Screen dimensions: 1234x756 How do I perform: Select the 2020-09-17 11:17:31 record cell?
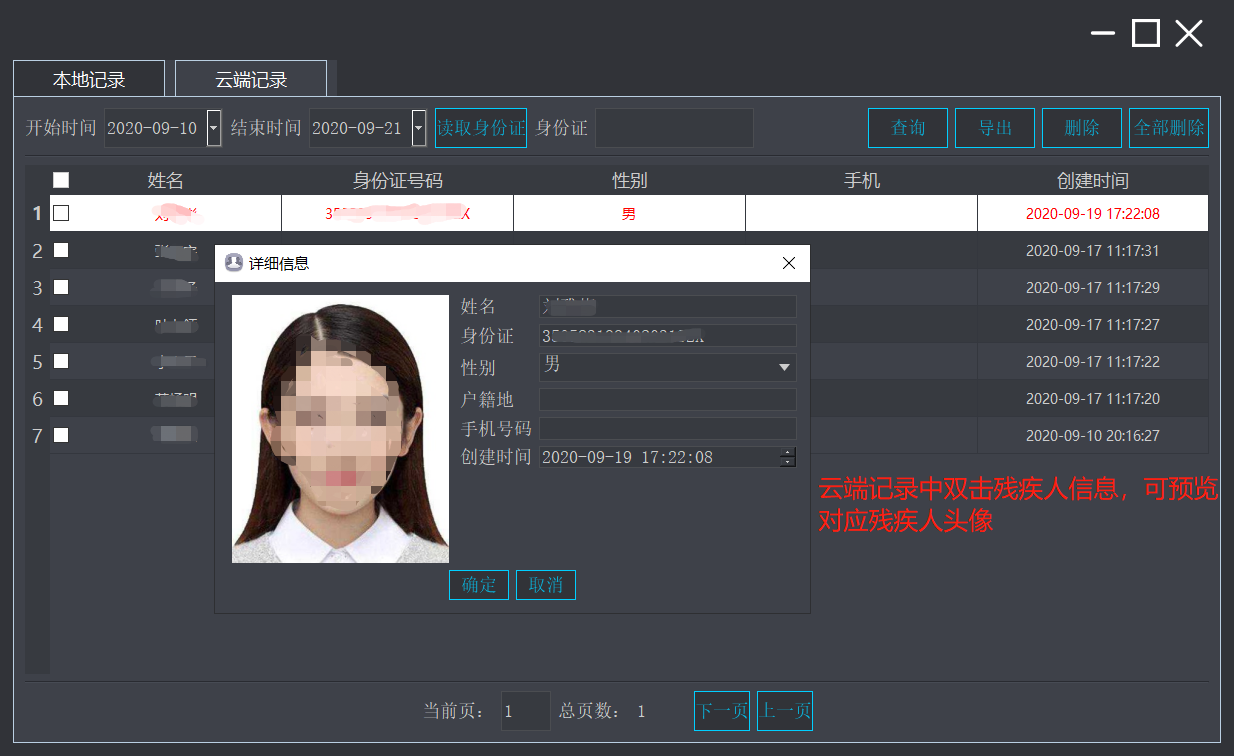pyautogui.click(x=1093, y=250)
